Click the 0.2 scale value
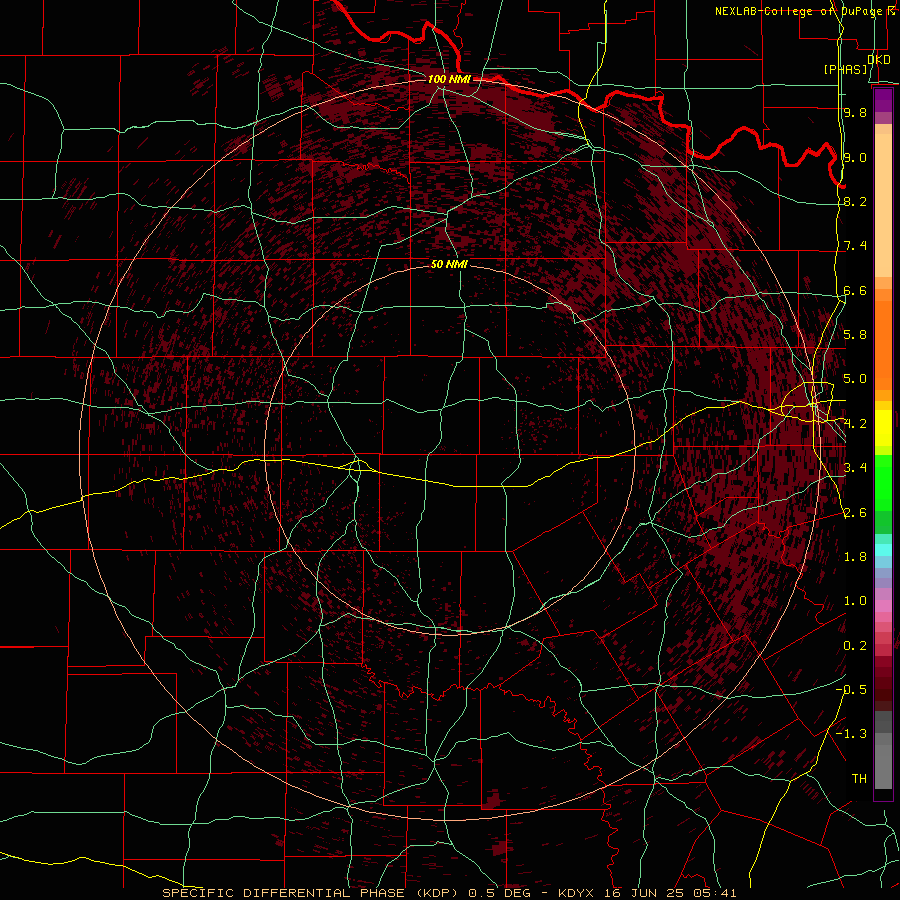Screen dimensions: 900x900 [x=855, y=646]
